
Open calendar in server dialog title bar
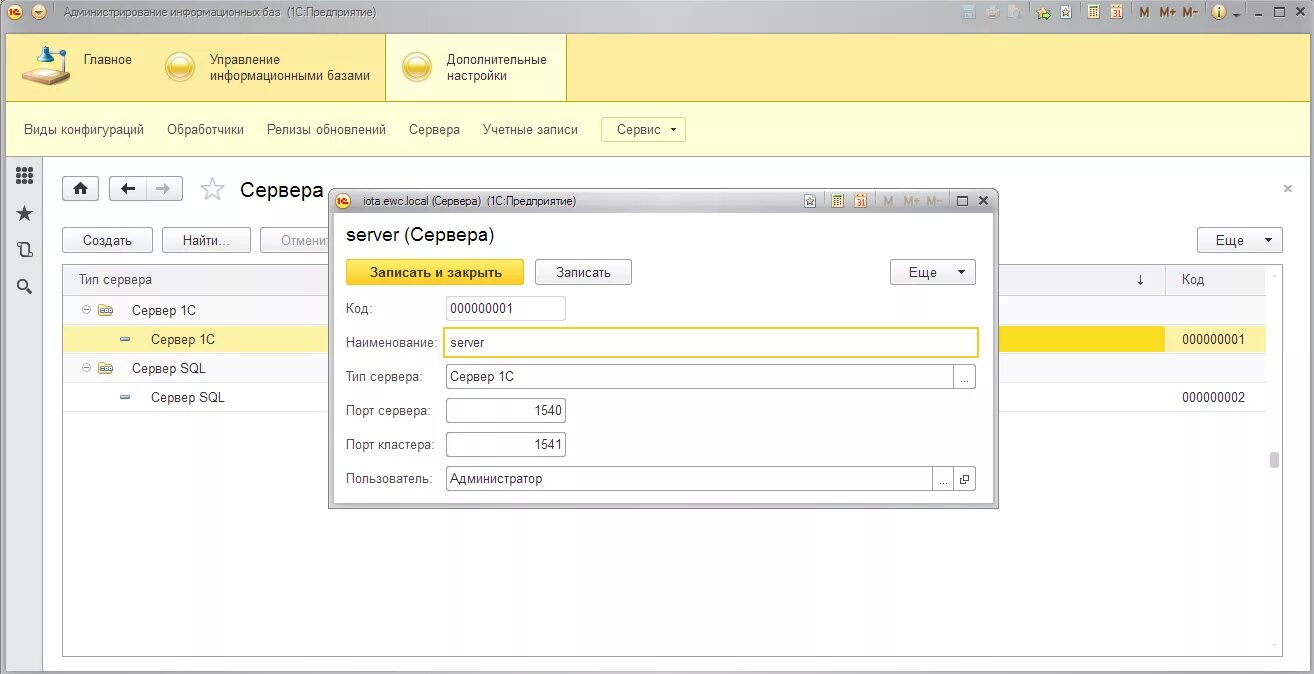coord(860,201)
